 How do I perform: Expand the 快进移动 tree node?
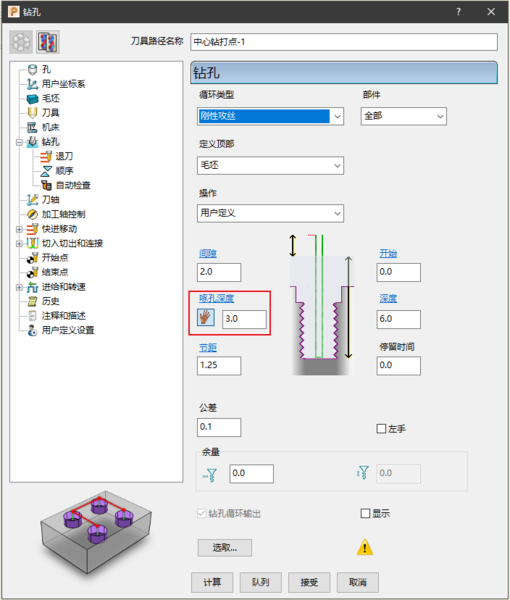pyautogui.click(x=19, y=229)
